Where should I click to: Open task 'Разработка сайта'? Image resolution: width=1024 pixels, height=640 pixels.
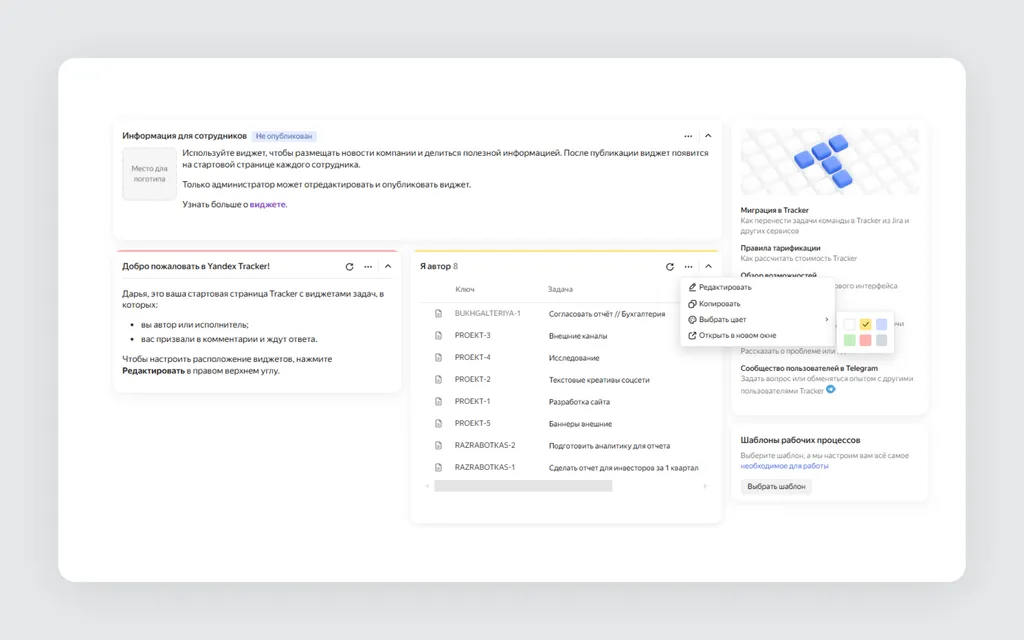579,402
